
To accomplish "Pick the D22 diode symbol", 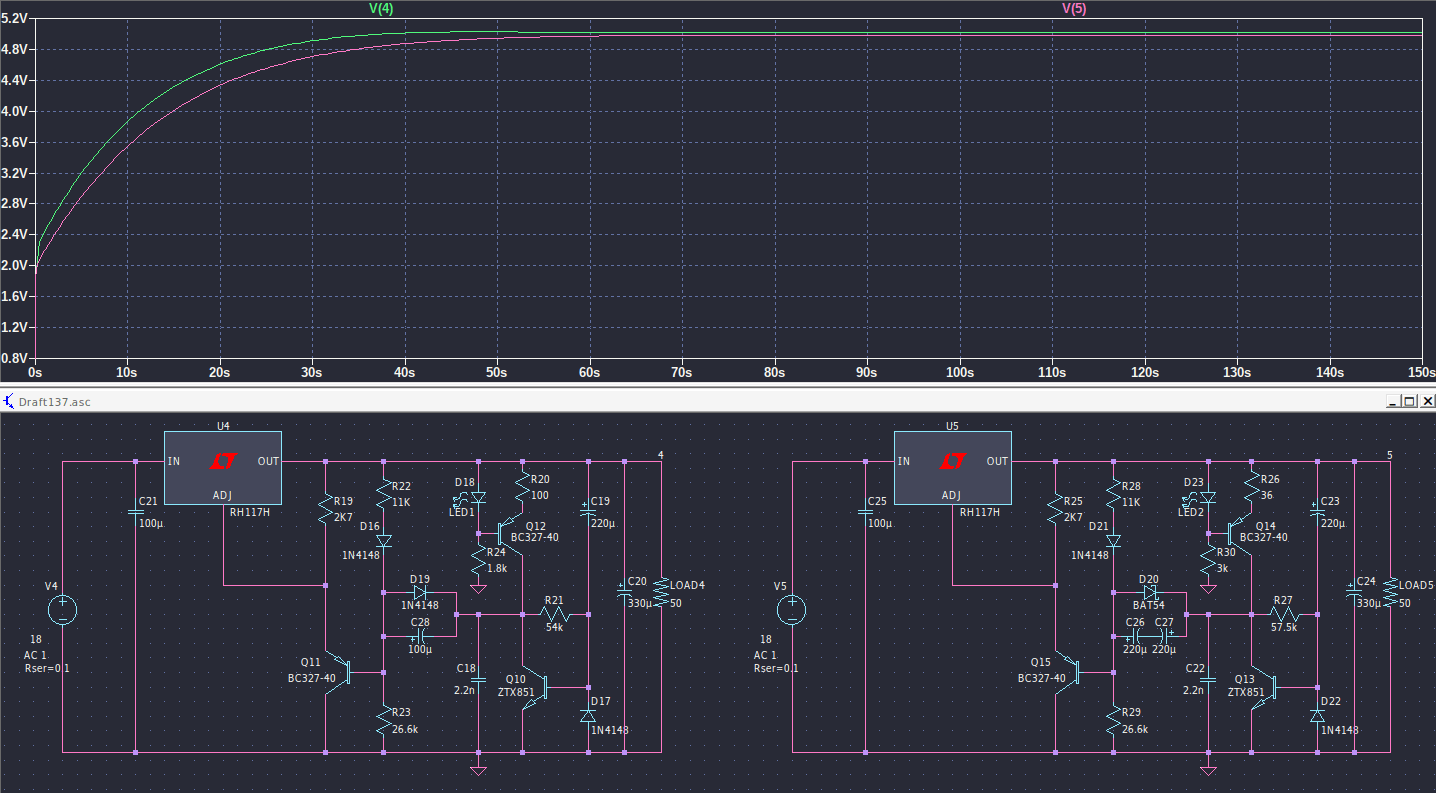I will point(1318,716).
